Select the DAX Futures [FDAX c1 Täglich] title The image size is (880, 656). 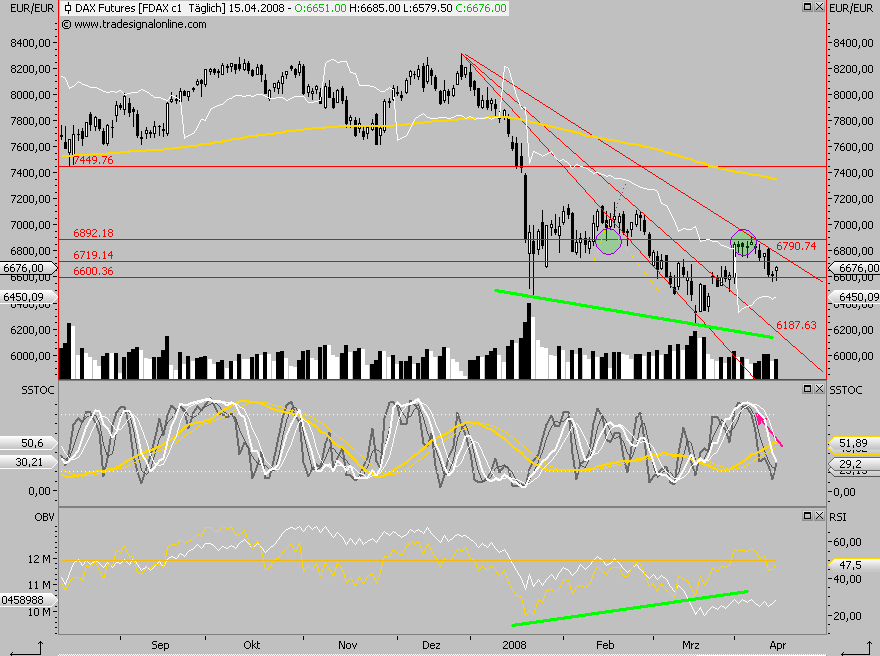point(150,8)
